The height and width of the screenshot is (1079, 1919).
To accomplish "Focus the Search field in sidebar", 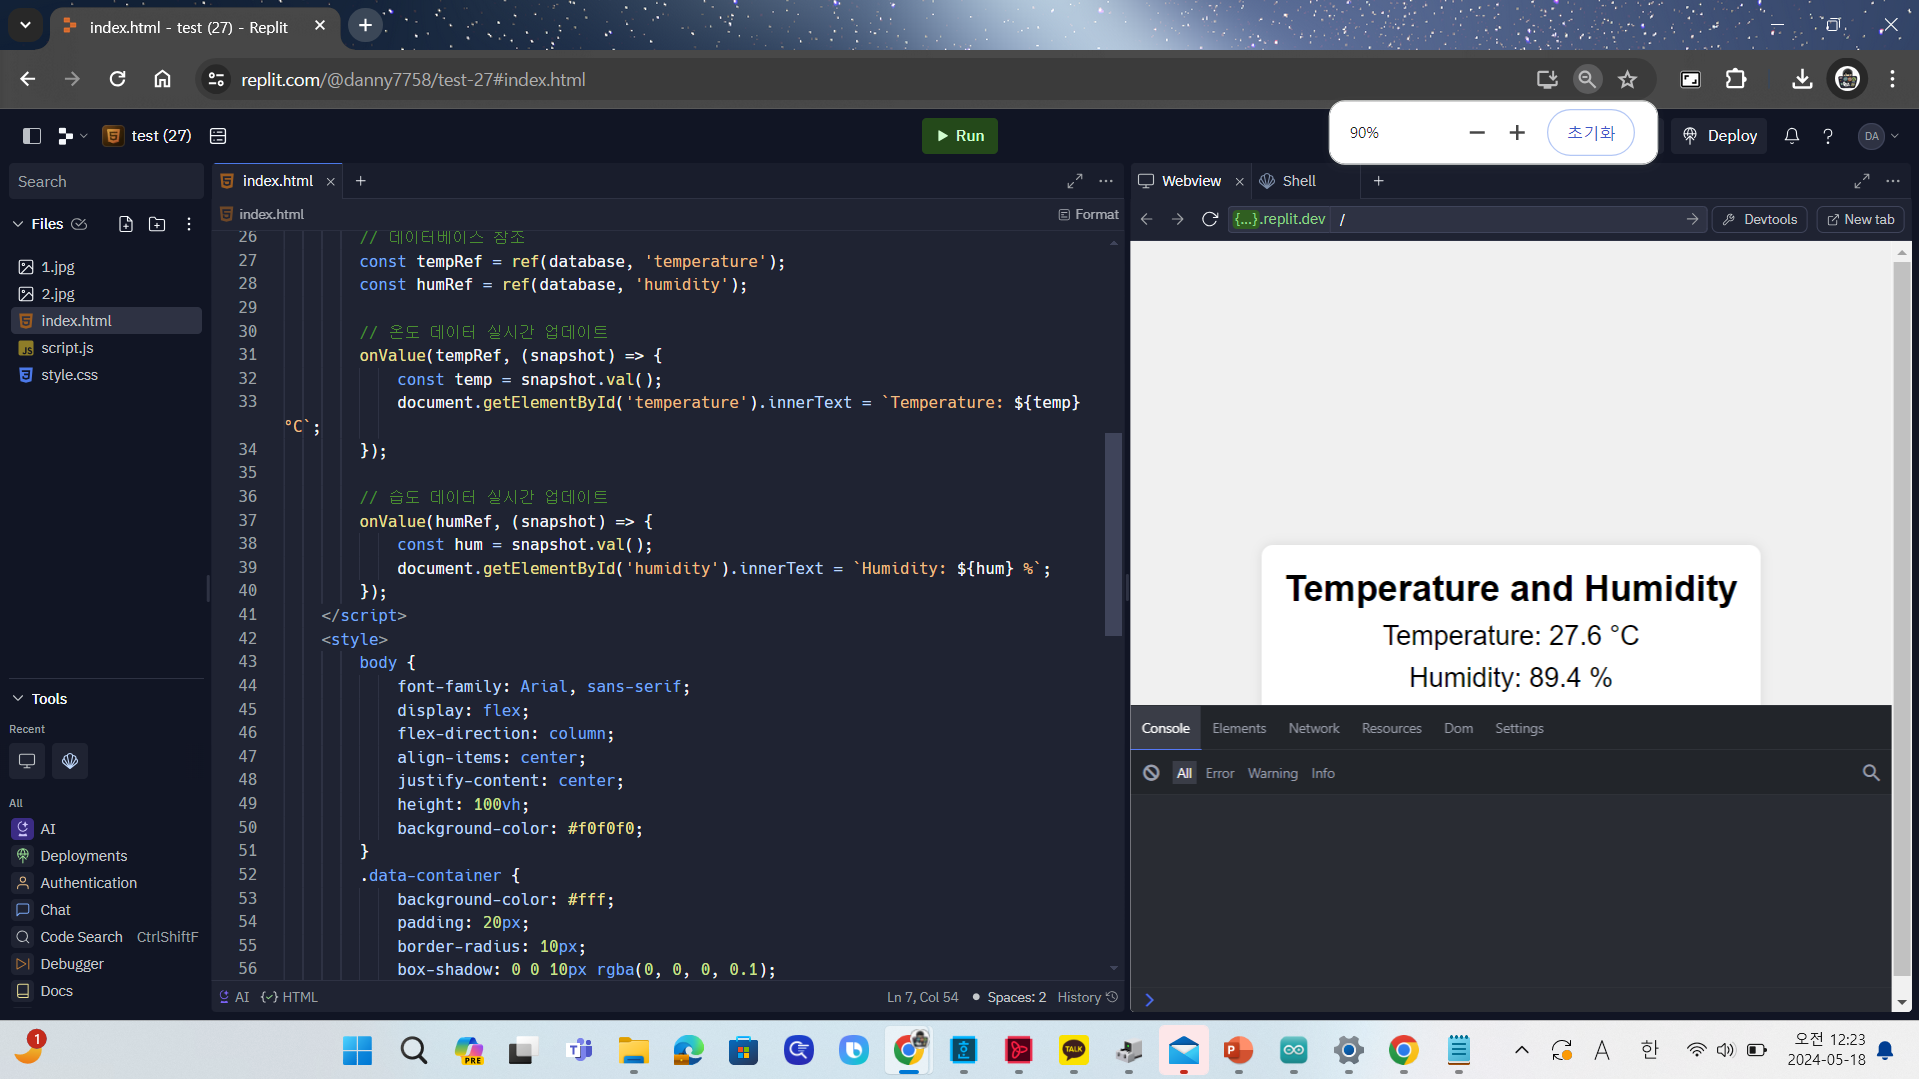I will pyautogui.click(x=106, y=182).
